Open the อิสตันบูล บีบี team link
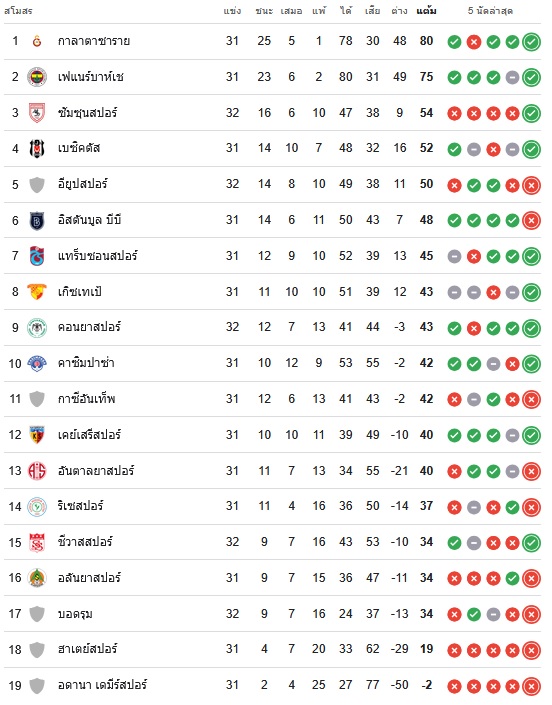The image size is (552, 705). (x=89, y=220)
